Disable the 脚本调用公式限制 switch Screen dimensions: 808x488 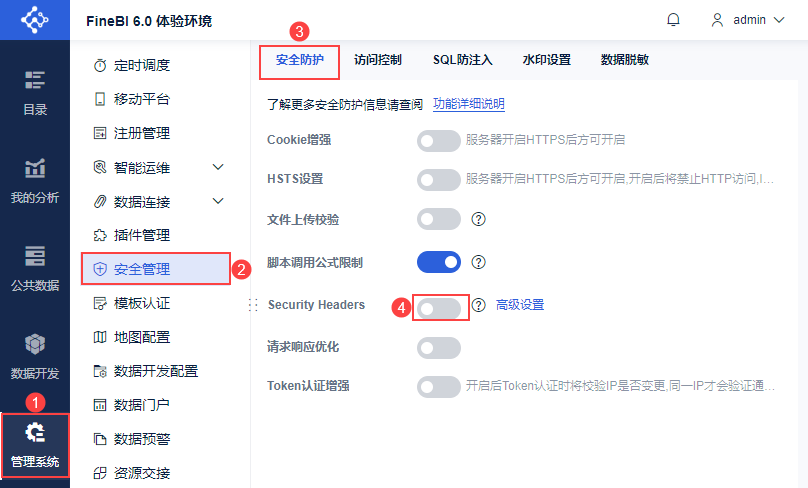coord(439,262)
